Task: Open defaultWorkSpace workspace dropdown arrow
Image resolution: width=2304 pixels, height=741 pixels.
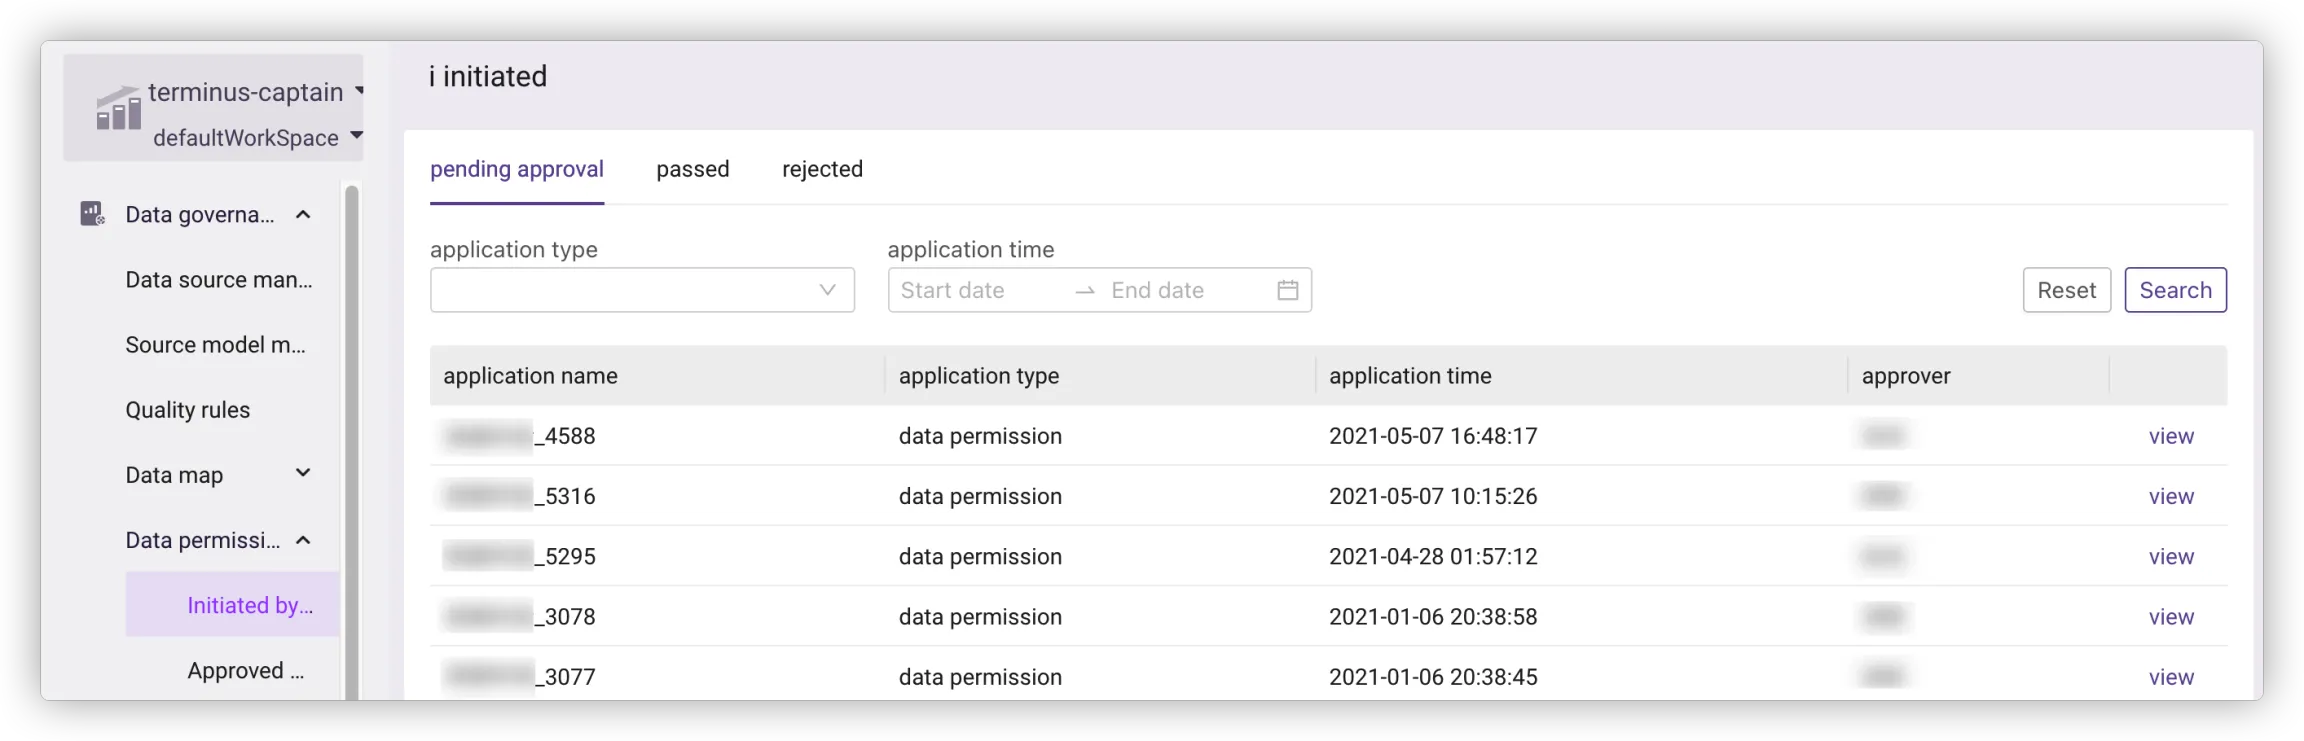Action: 356,136
